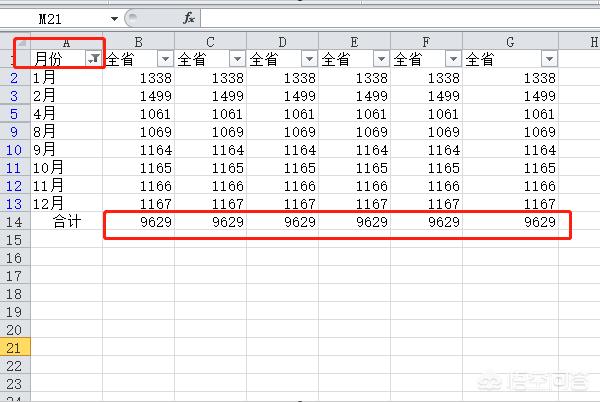
Task: Open filter dropdown in column D header cell
Action: (x=309, y=60)
